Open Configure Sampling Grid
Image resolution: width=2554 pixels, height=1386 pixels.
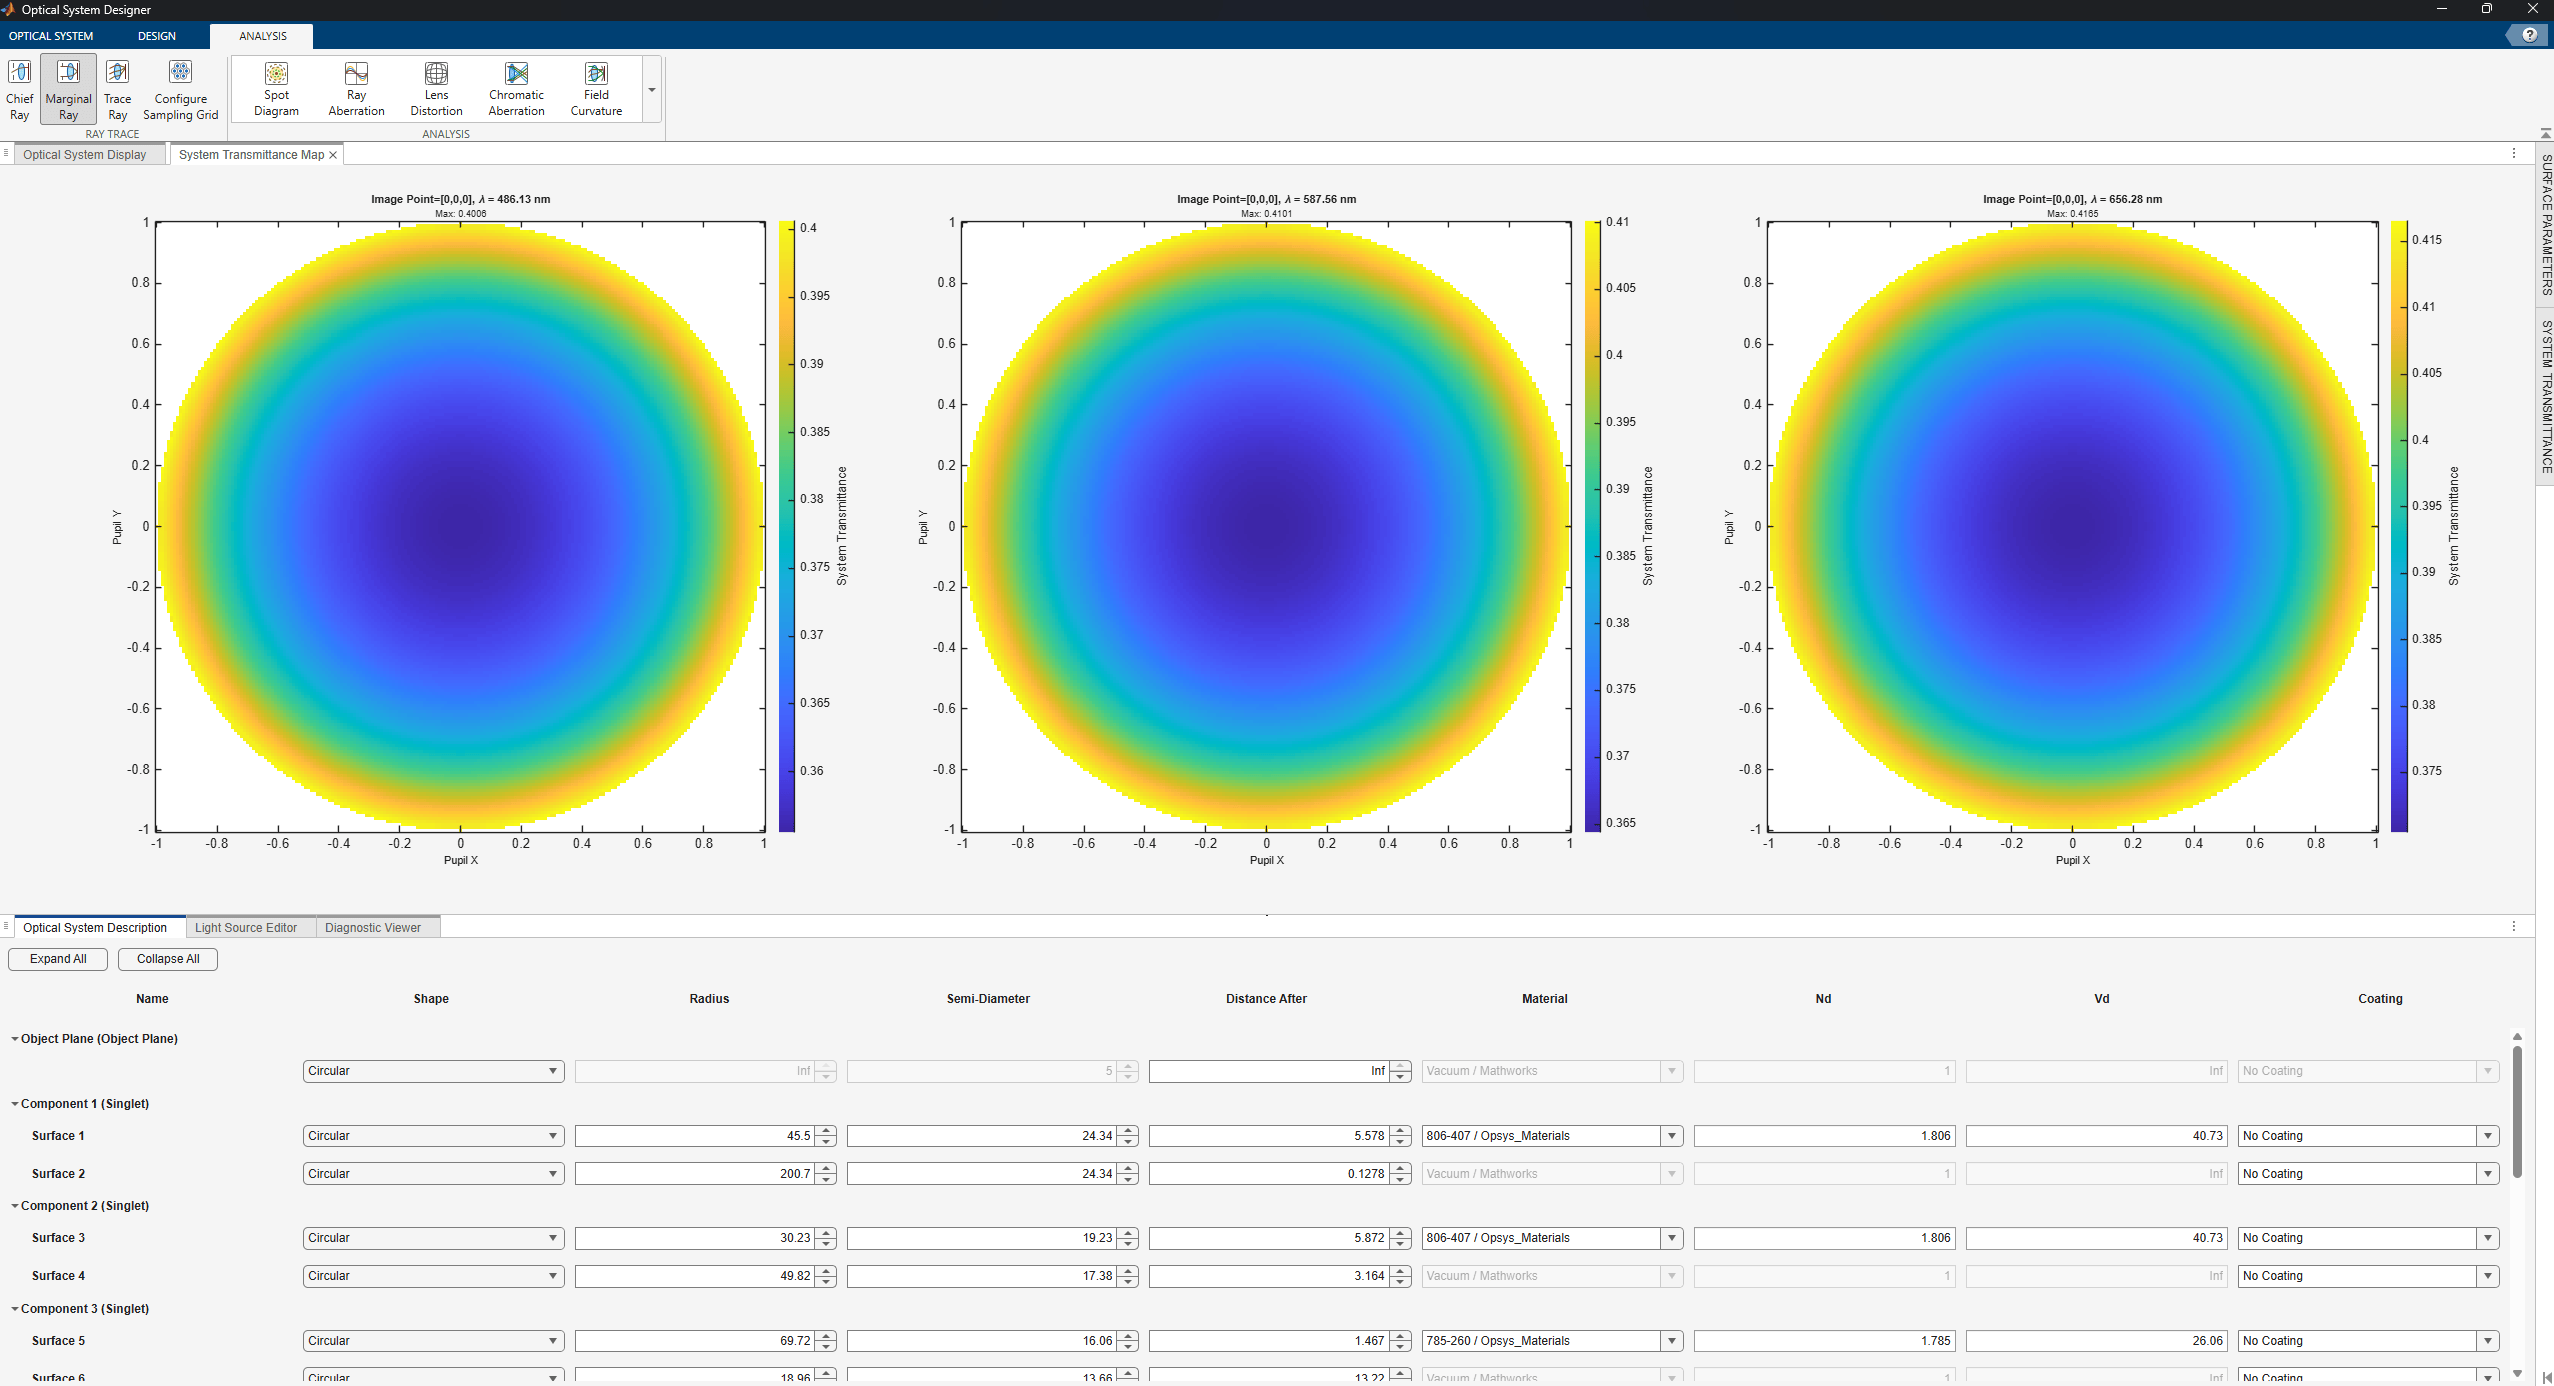click(180, 90)
